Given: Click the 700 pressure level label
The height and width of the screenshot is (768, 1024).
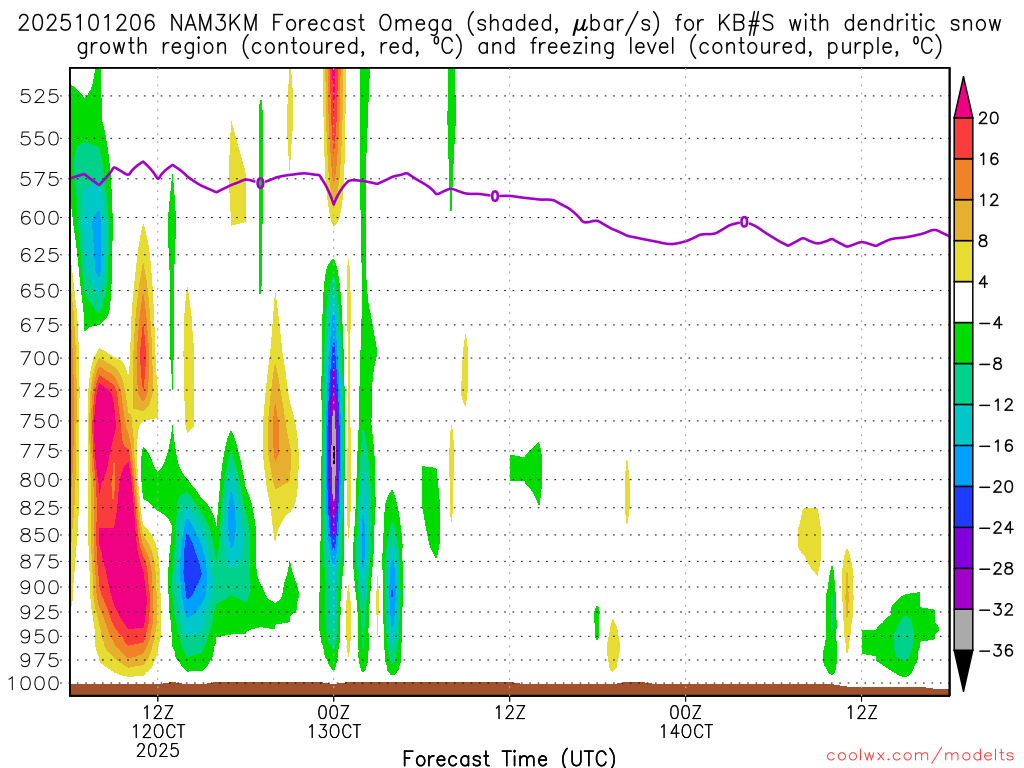Looking at the screenshot, I should pos(40,358).
